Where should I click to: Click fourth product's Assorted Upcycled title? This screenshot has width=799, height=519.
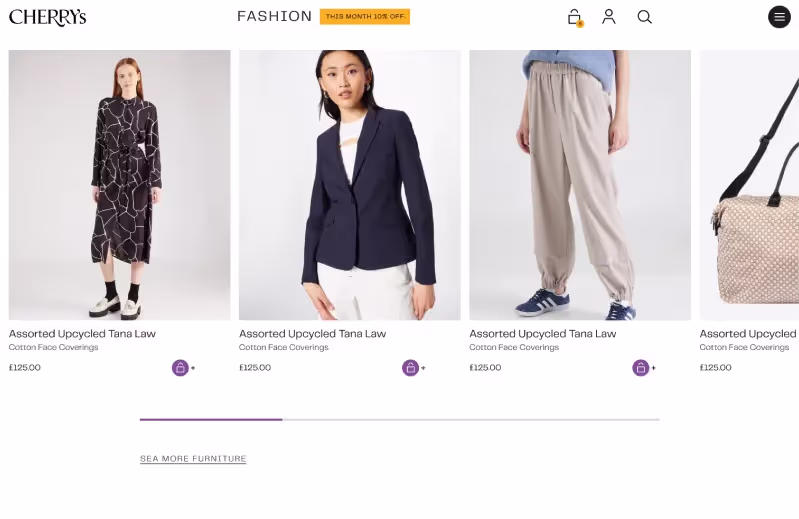point(748,334)
